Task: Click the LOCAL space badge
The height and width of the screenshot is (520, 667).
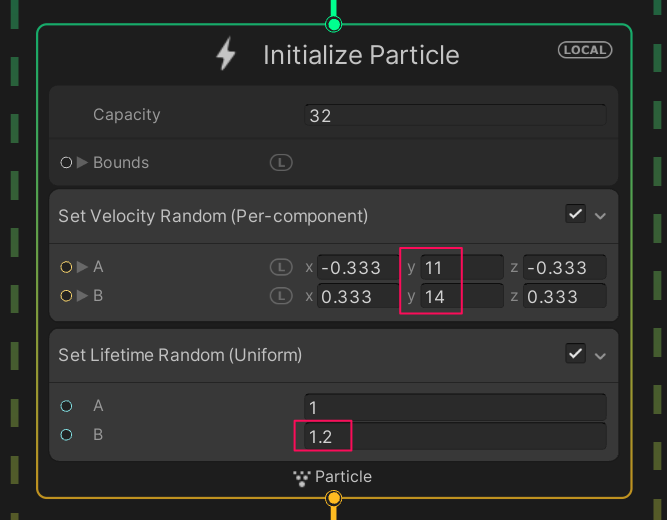Action: tap(585, 50)
